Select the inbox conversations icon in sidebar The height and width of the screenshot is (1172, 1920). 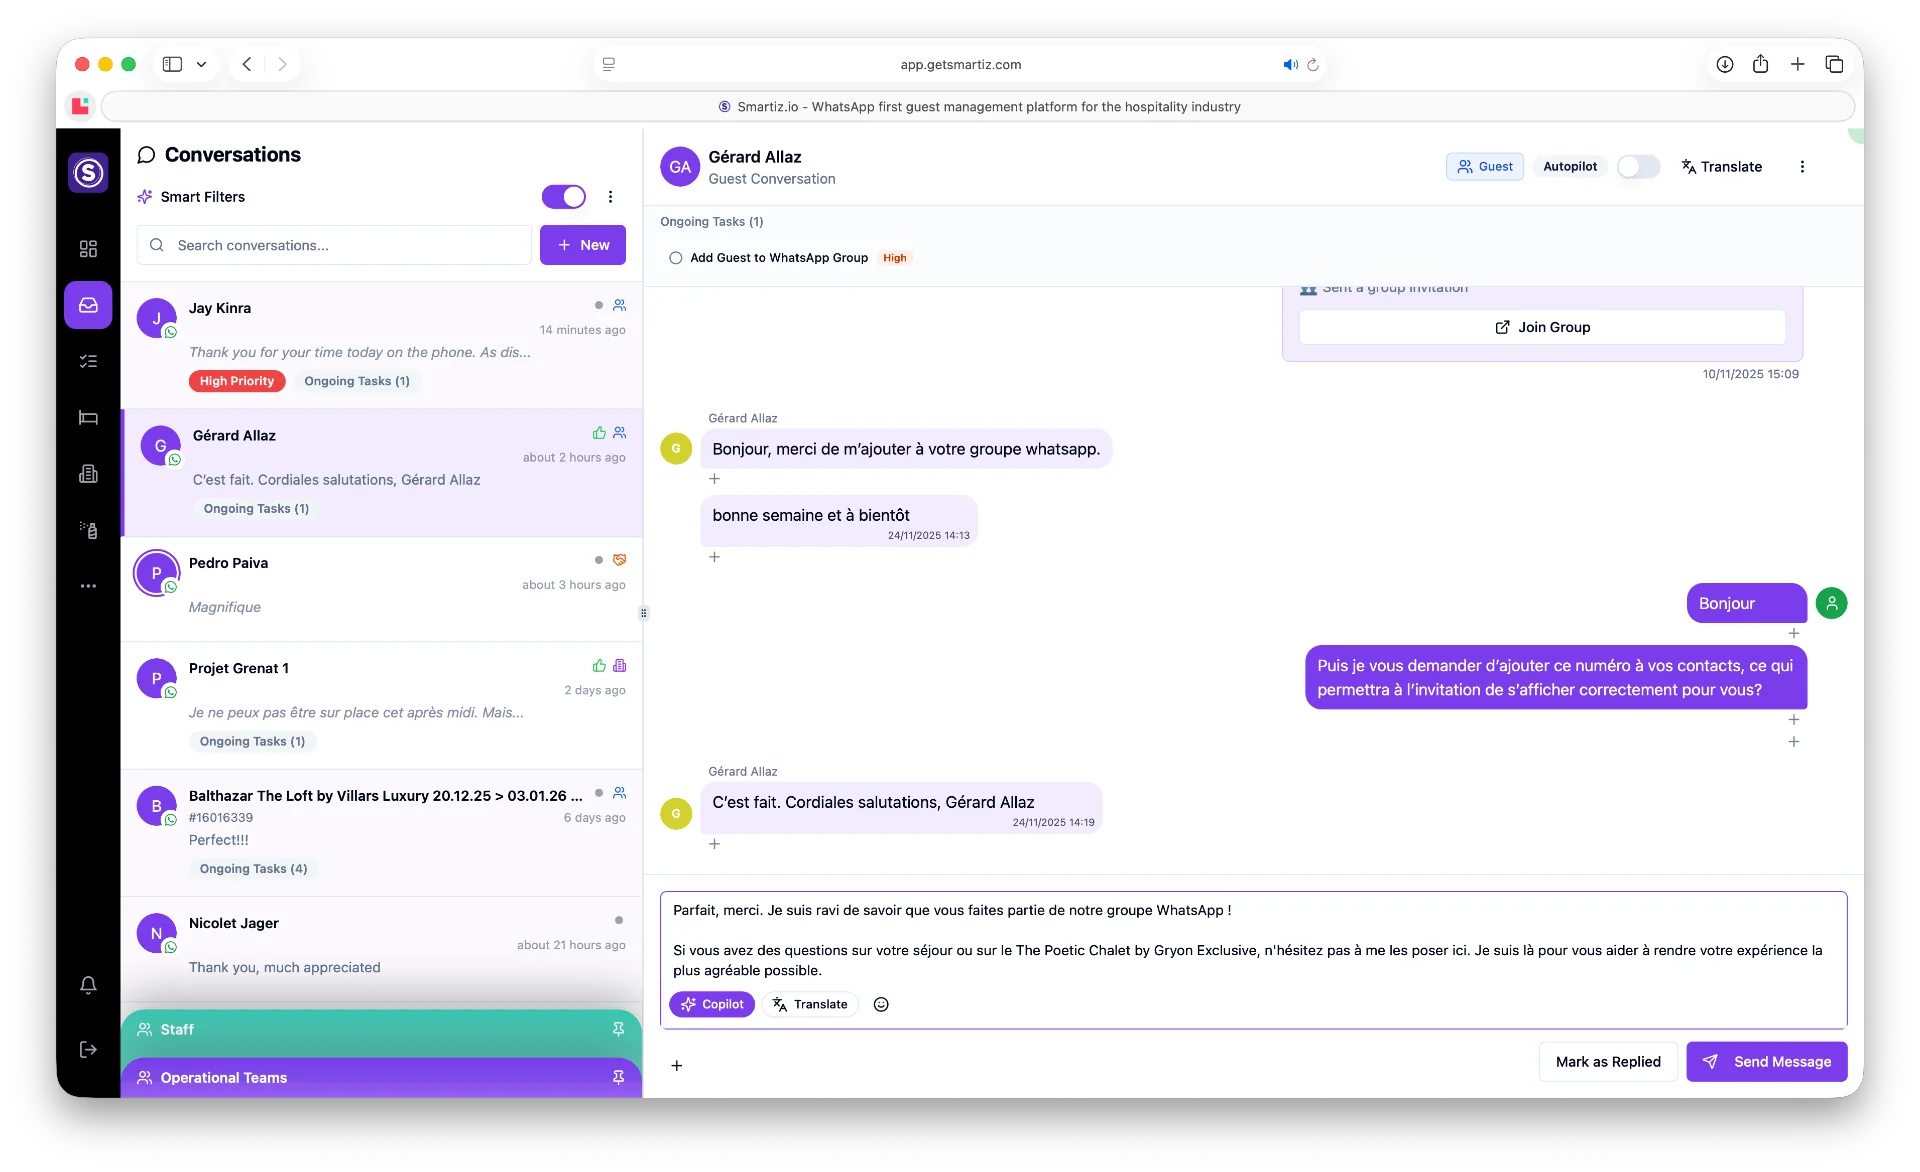pyautogui.click(x=88, y=305)
